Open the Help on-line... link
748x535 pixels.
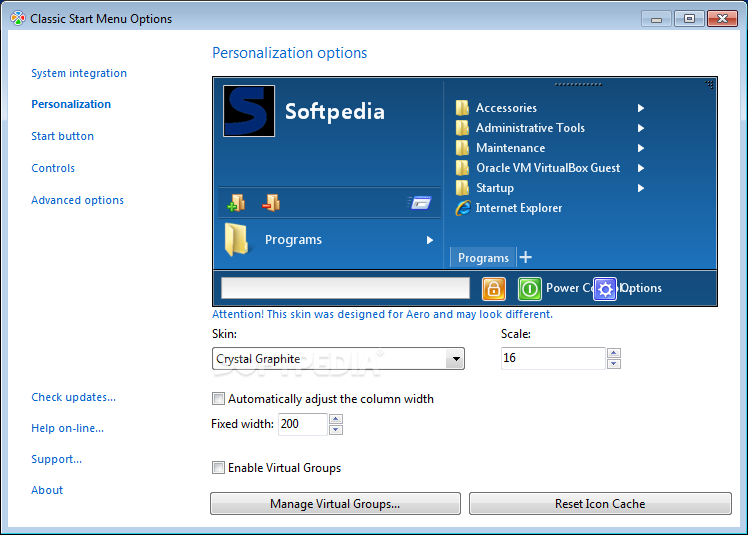(67, 428)
